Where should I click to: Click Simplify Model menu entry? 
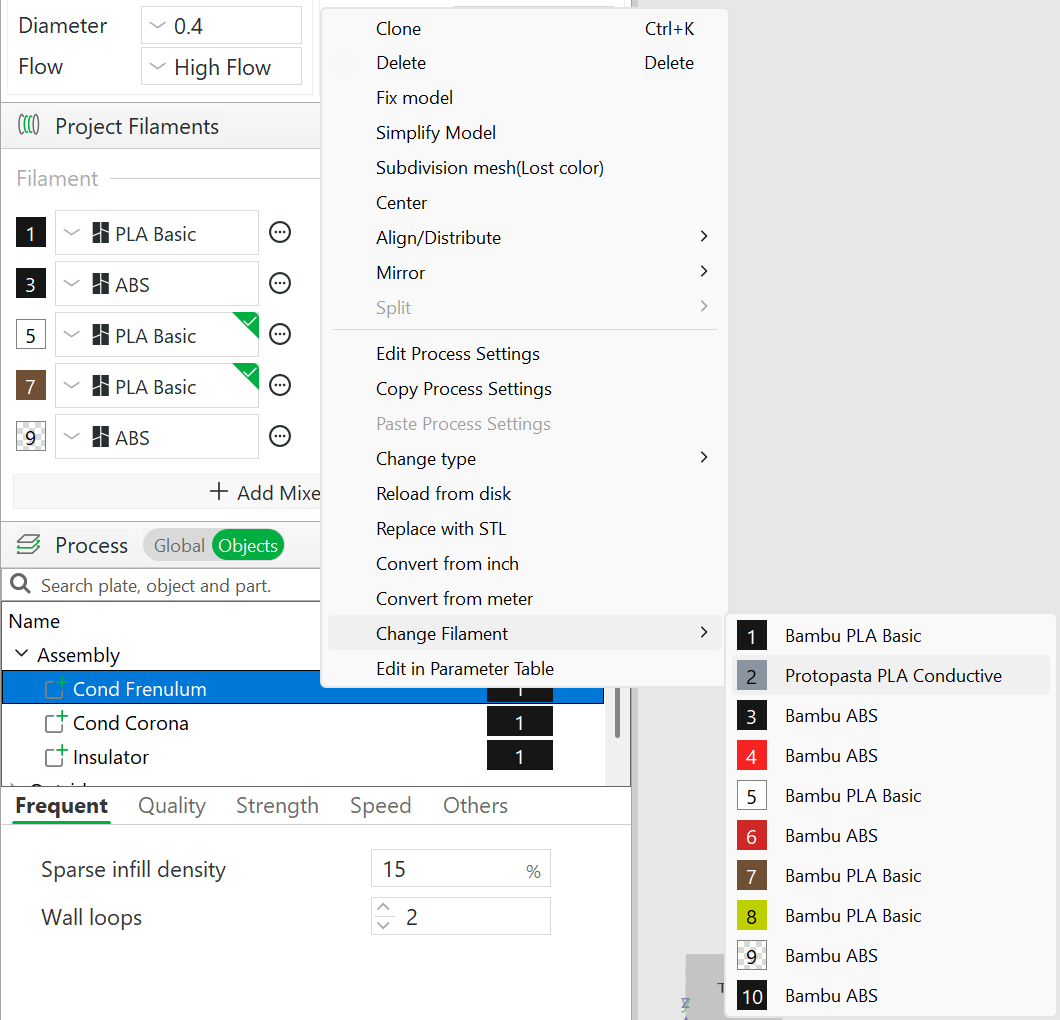[527, 132]
